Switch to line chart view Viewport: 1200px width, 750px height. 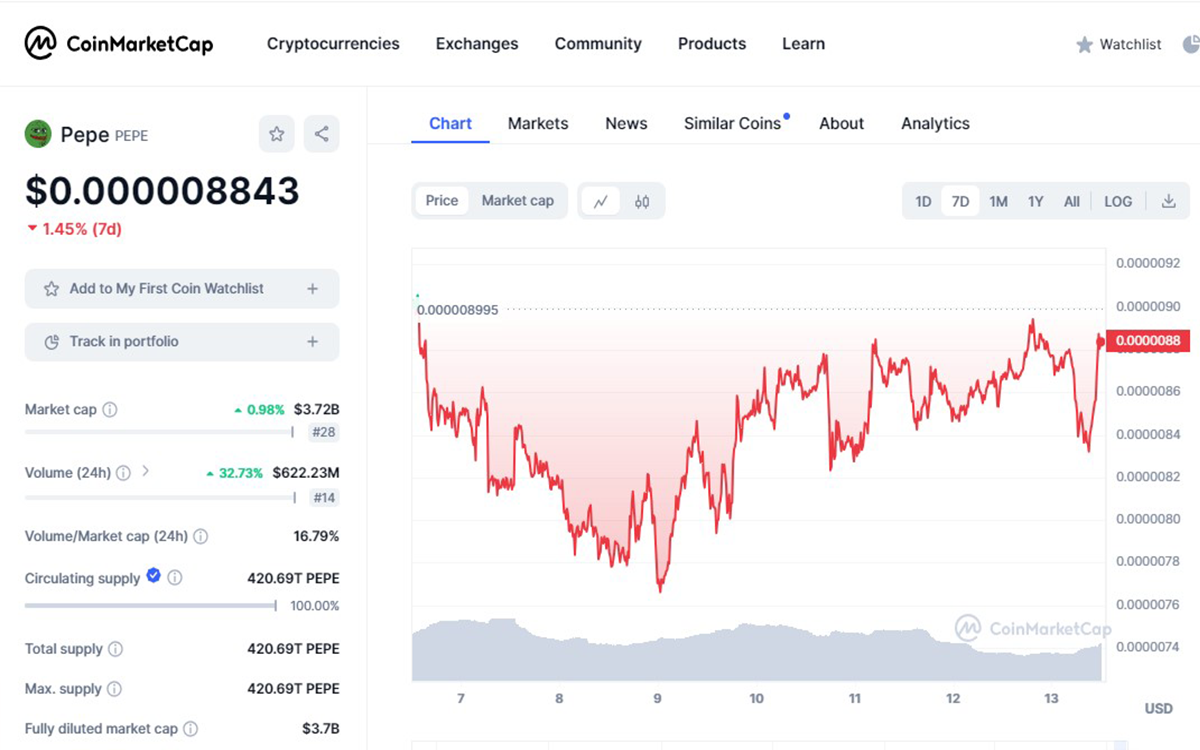[x=600, y=201]
